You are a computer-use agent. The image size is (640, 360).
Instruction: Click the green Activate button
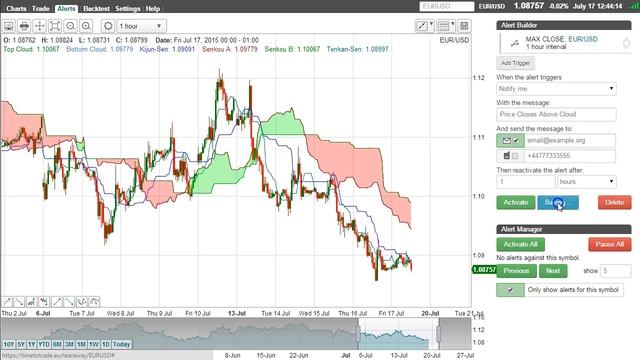(x=516, y=202)
